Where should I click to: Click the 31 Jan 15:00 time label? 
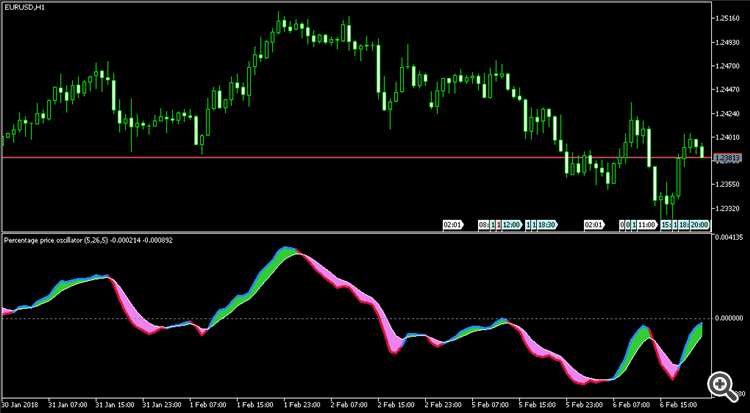pos(114,404)
